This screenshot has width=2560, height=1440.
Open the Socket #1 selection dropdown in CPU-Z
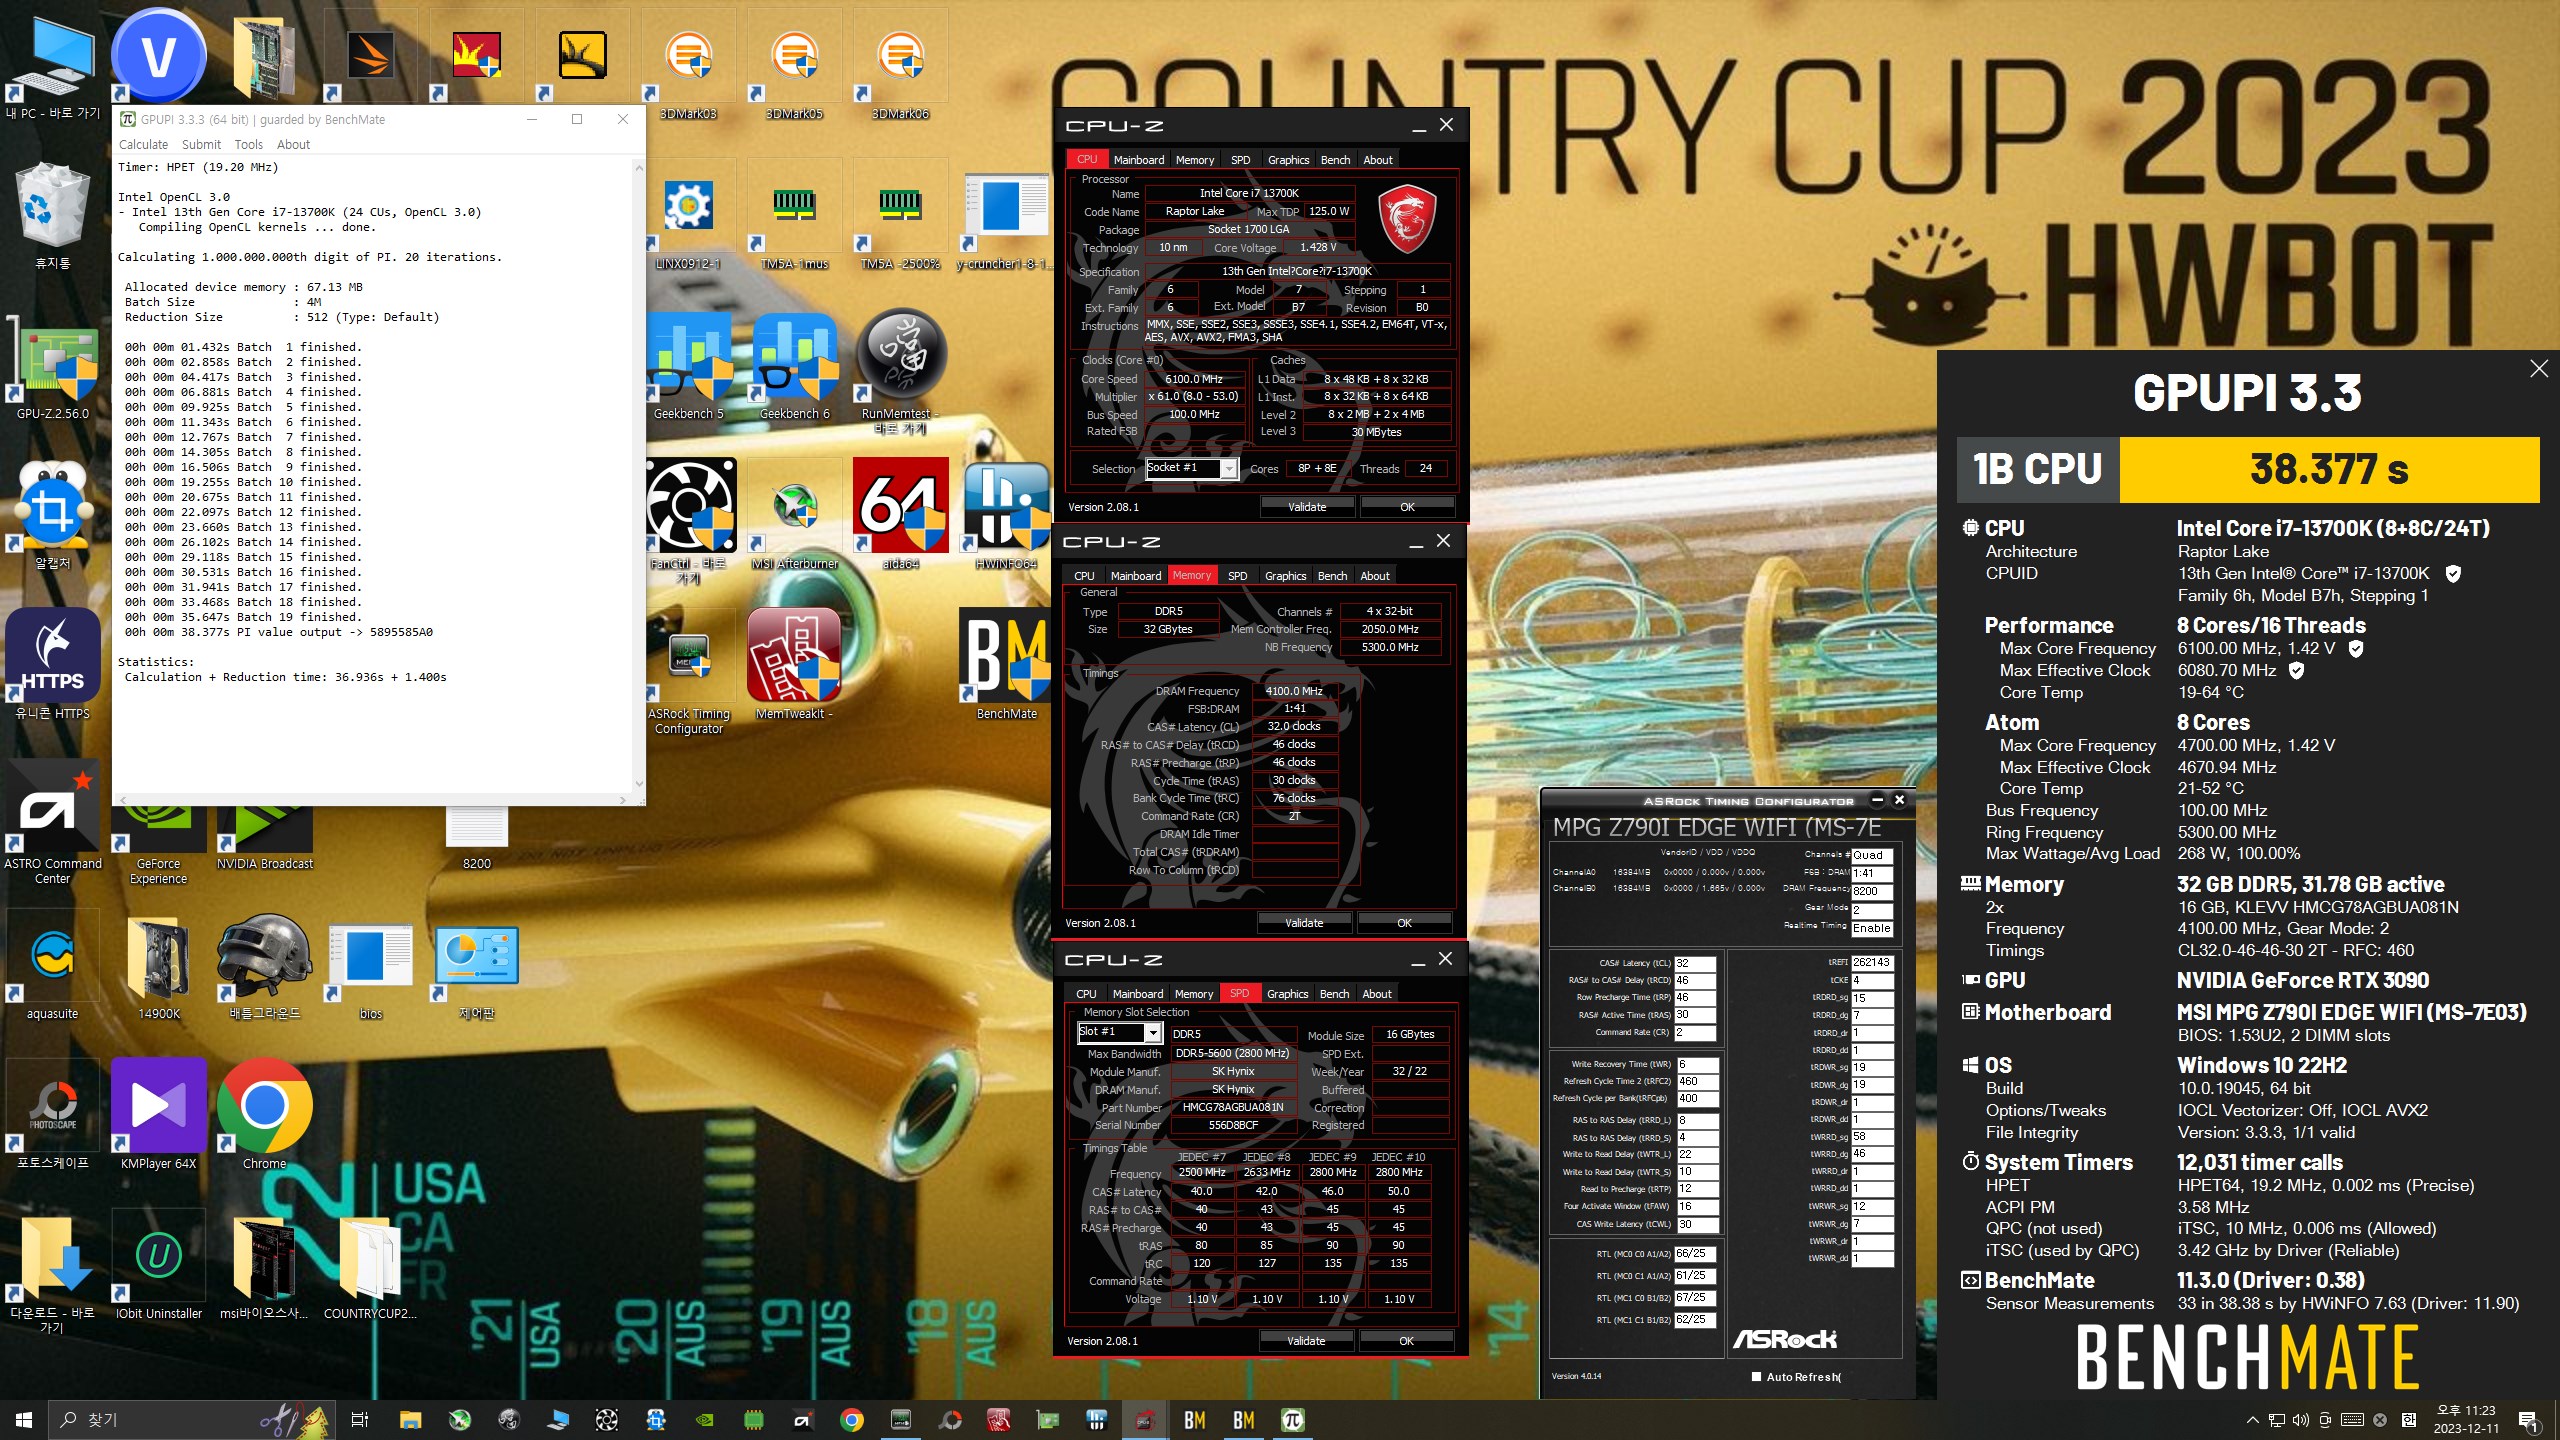1192,468
